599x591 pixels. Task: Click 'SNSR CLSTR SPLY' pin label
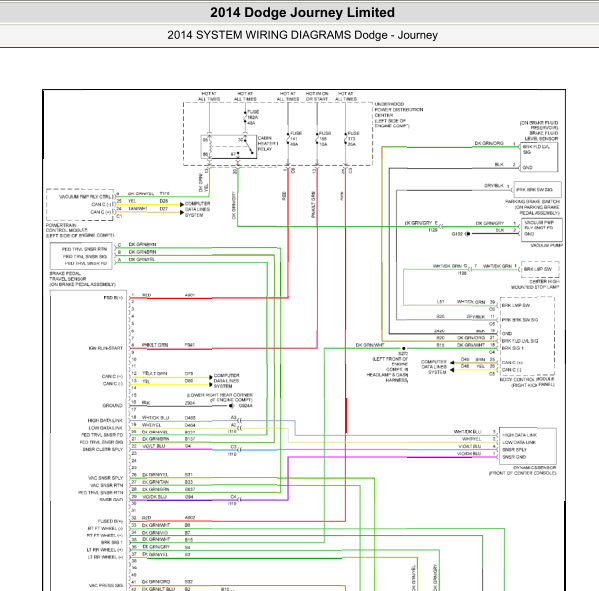point(103,449)
